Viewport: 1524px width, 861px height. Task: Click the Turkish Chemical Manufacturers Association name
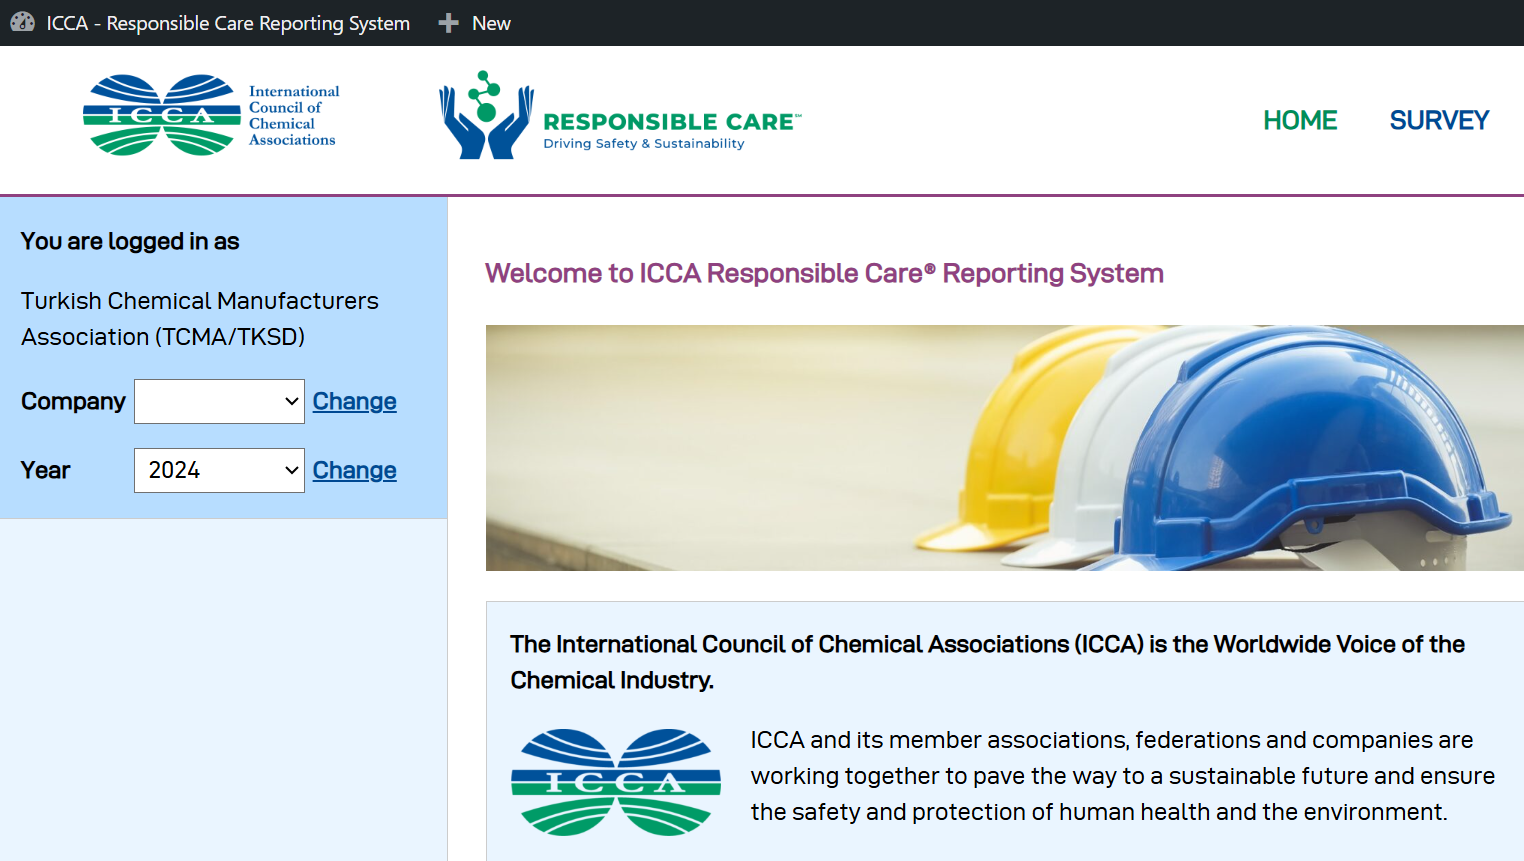point(200,318)
